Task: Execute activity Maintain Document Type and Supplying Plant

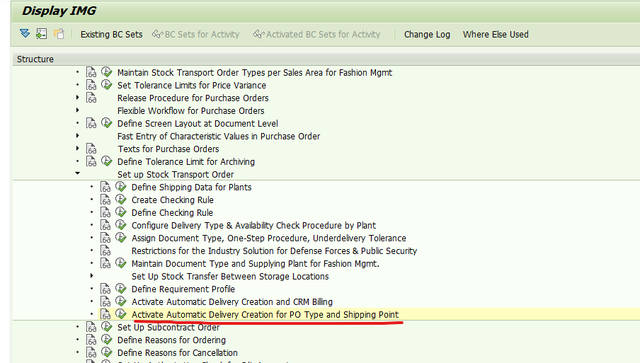Action: point(121,263)
